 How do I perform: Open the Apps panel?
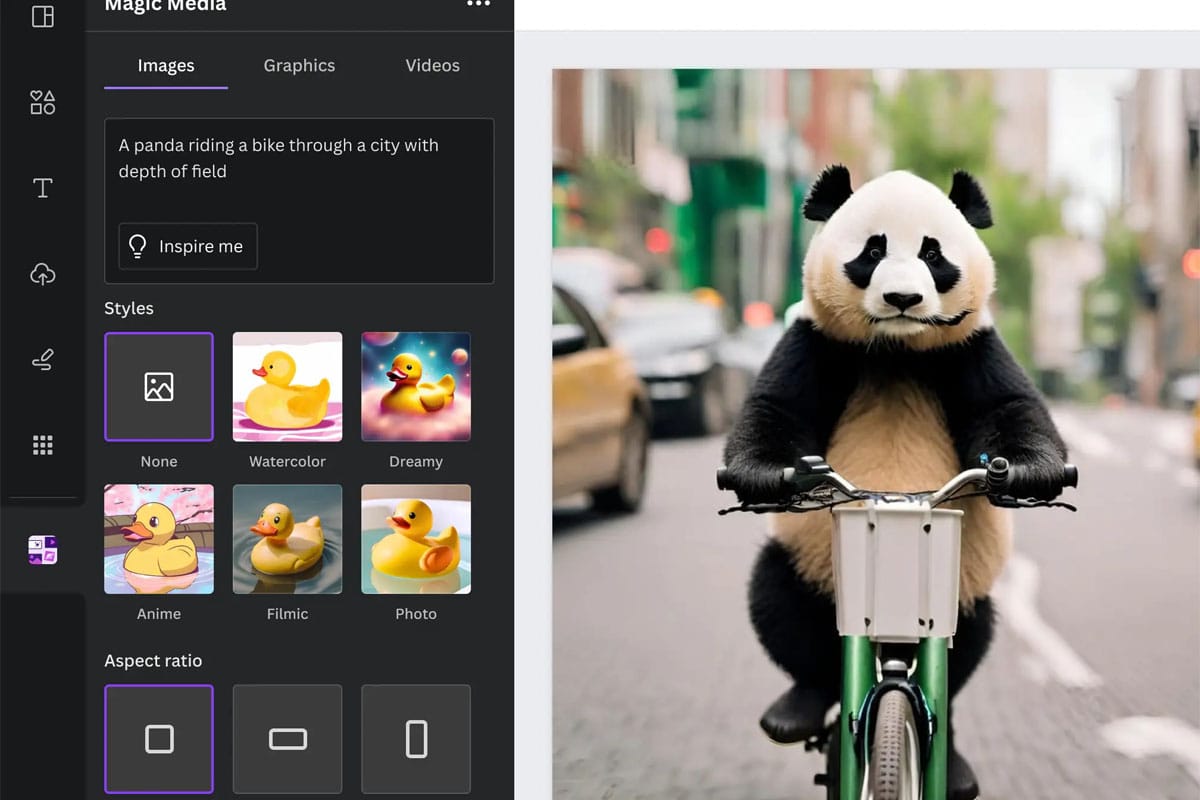42,444
